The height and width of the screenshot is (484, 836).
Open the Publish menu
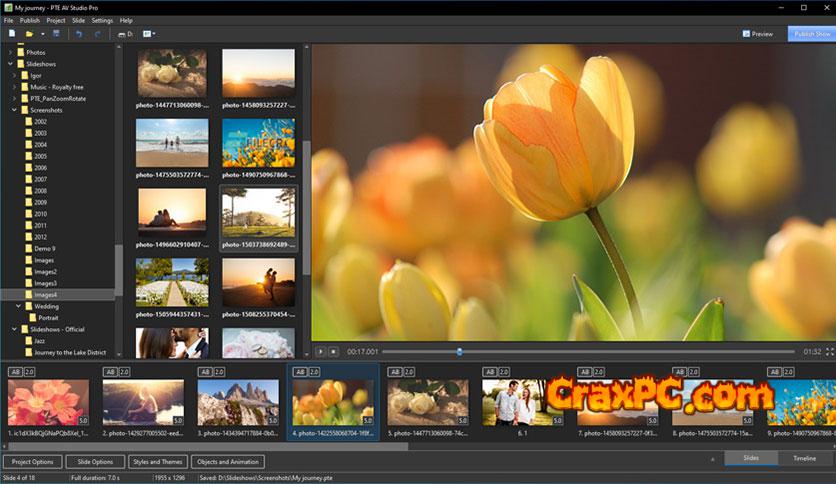click(x=30, y=20)
